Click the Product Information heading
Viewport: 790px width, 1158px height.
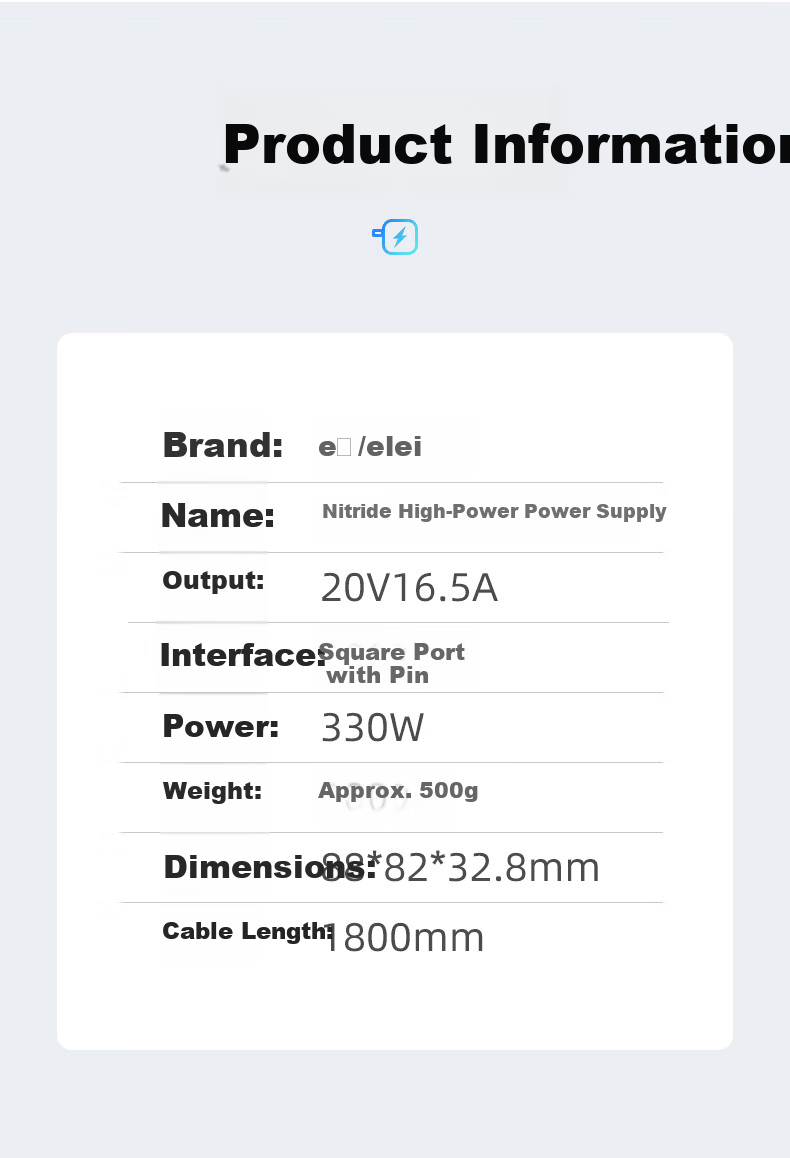[506, 144]
